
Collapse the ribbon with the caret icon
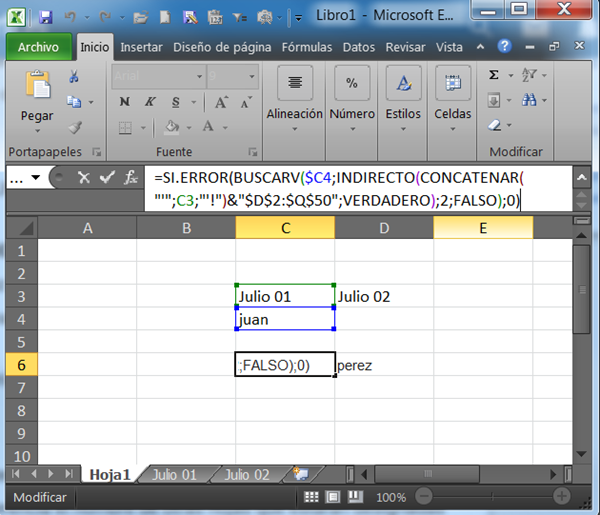(480, 47)
